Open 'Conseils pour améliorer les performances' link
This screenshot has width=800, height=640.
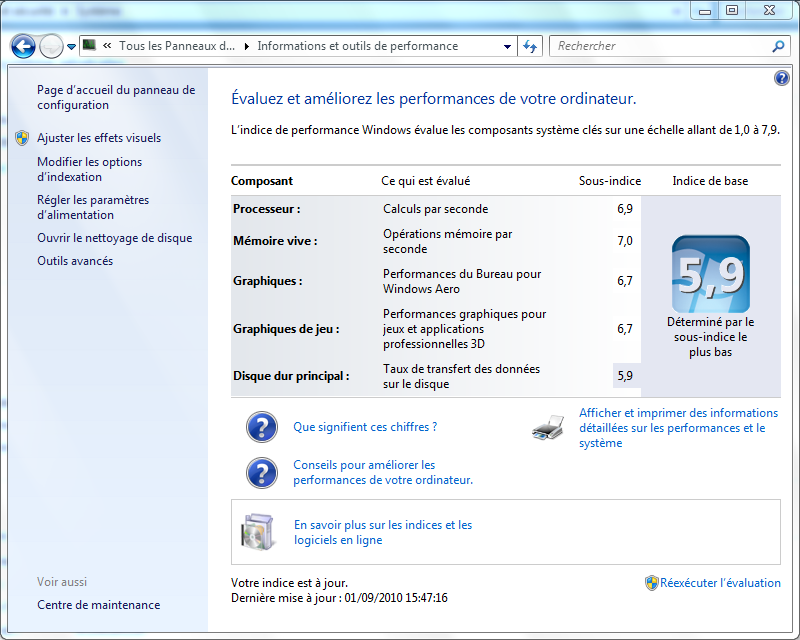point(383,473)
